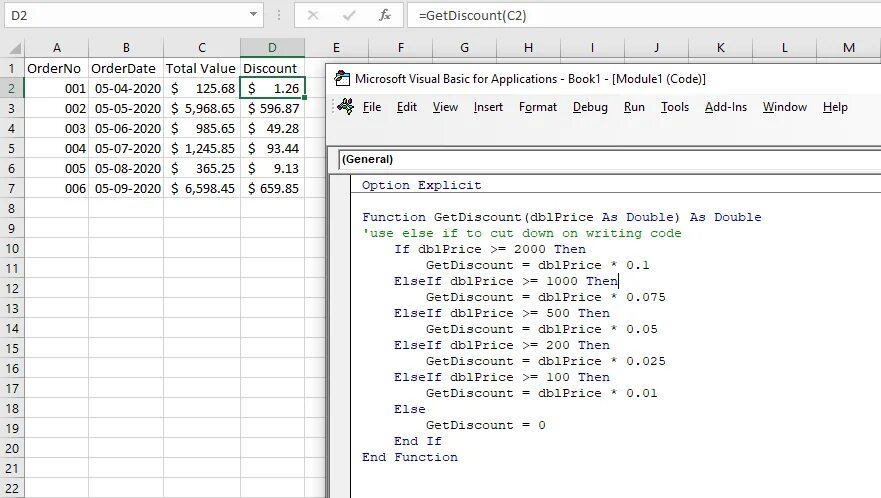
Task: Click the OrderNo header cell
Action: click(56, 68)
